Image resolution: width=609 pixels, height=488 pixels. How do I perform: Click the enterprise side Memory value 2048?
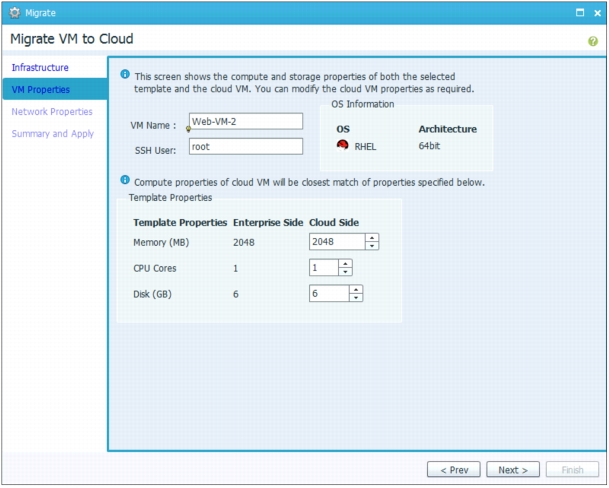pyautogui.click(x=244, y=242)
